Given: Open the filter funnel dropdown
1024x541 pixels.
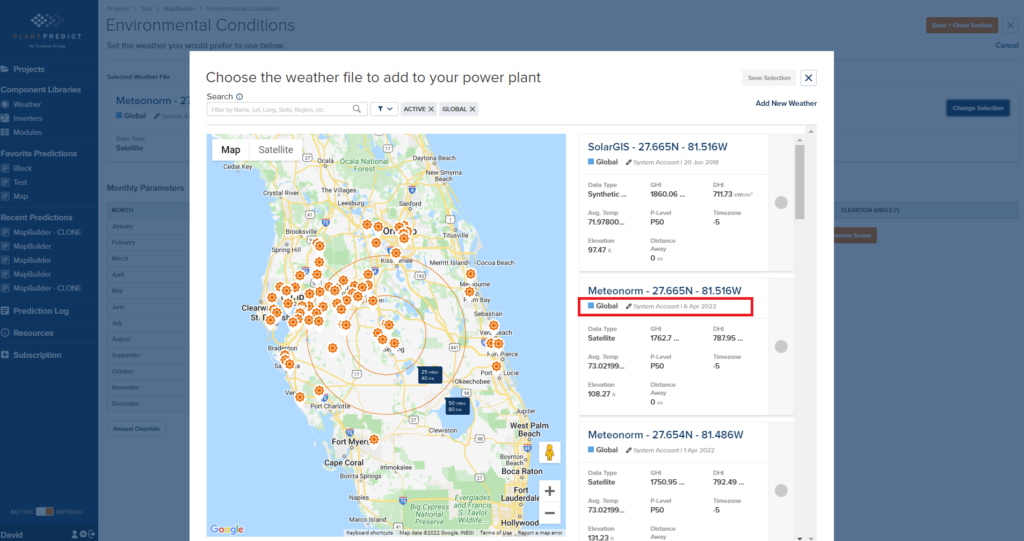Looking at the screenshot, I should [385, 109].
